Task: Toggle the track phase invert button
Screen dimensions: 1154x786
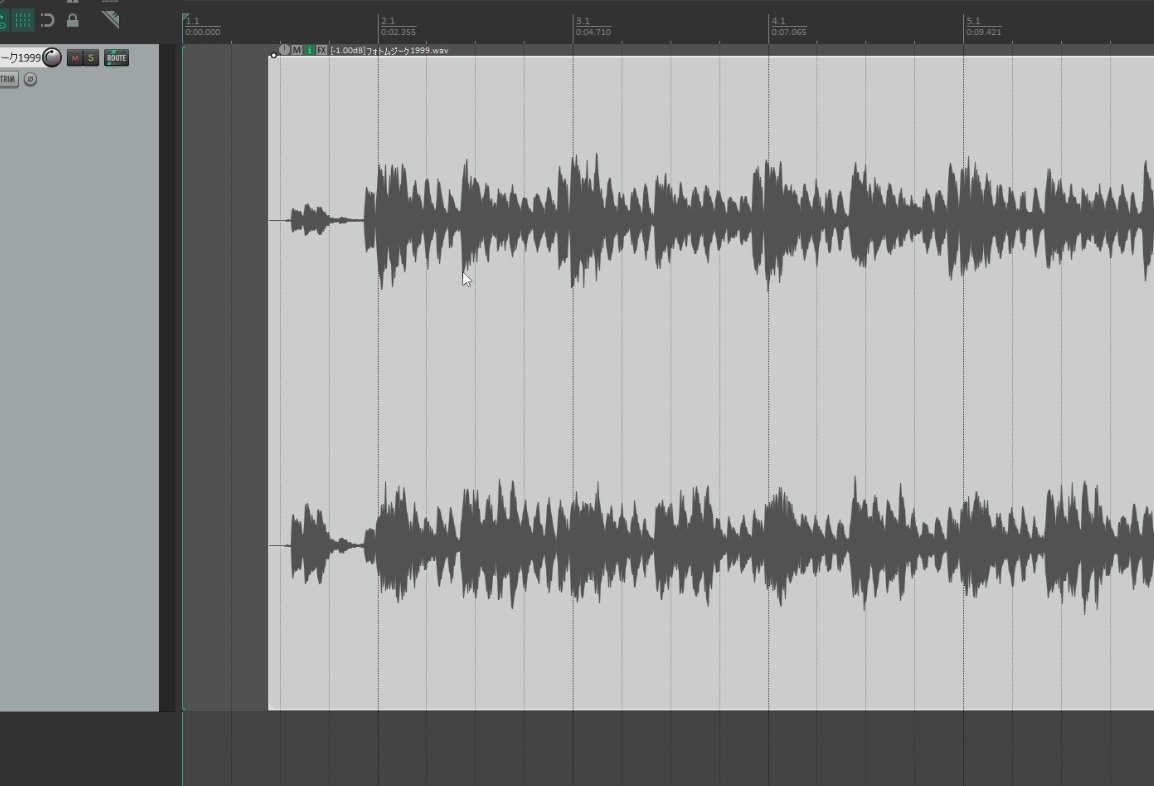Action: tap(30, 79)
